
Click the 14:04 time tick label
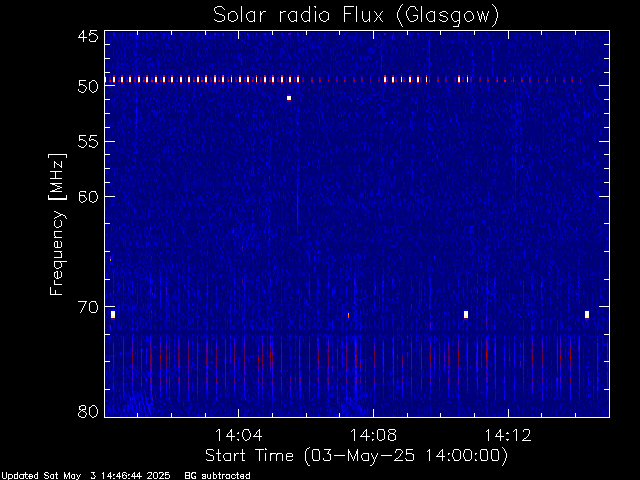(238, 435)
